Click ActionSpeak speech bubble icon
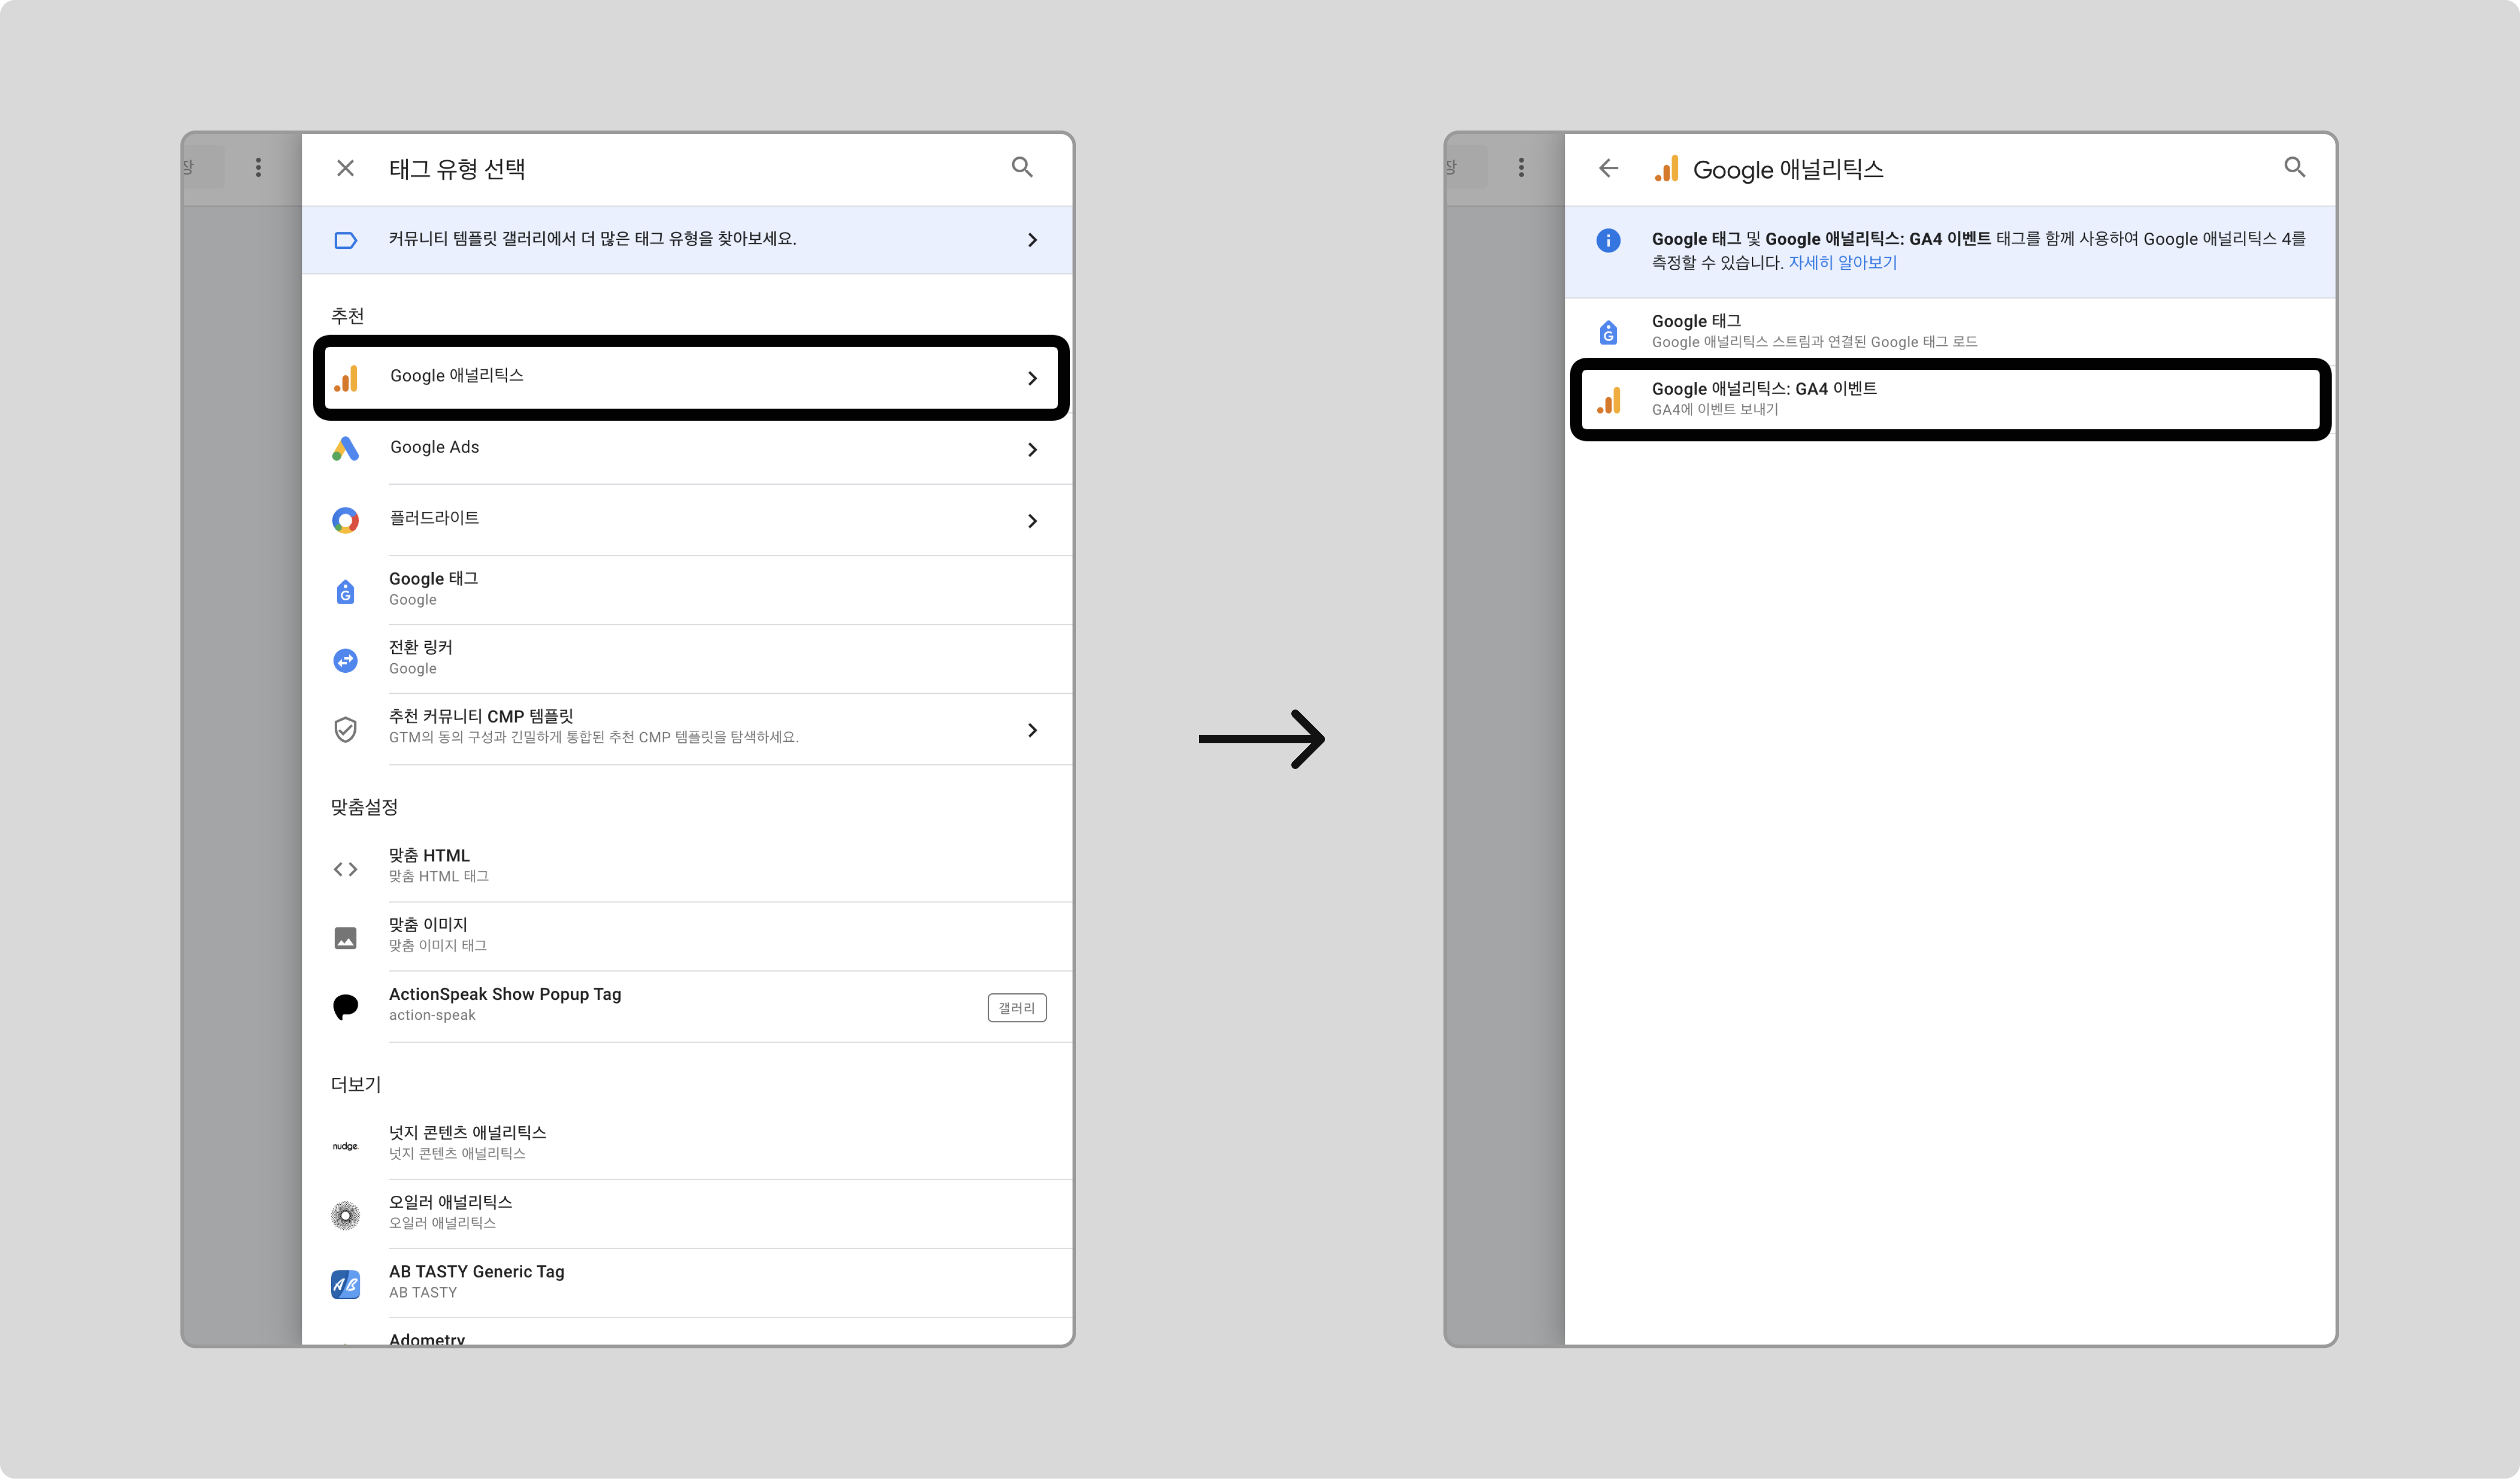Viewport: 2520px width, 1479px height. [345, 1007]
